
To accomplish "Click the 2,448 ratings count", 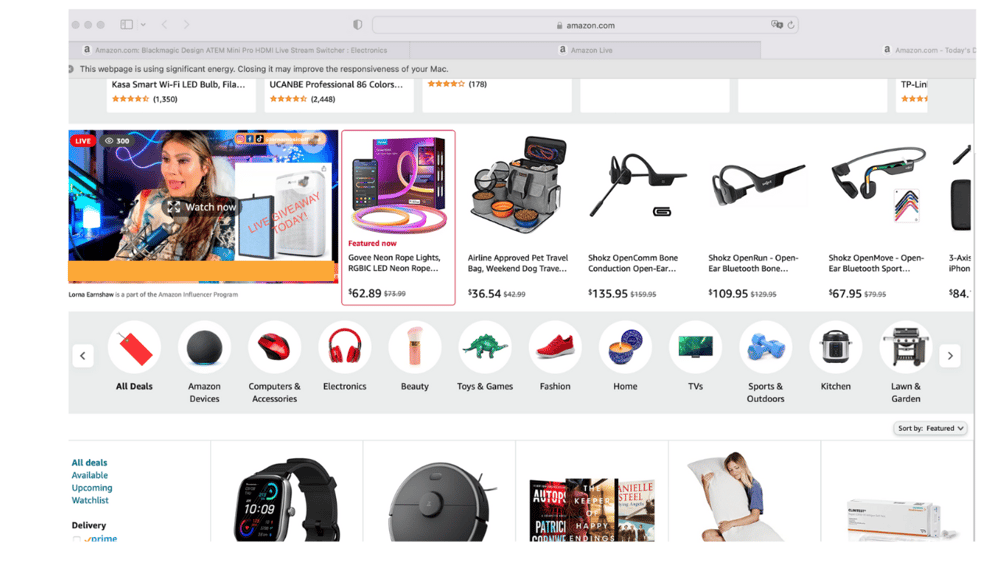I will [x=323, y=99].
